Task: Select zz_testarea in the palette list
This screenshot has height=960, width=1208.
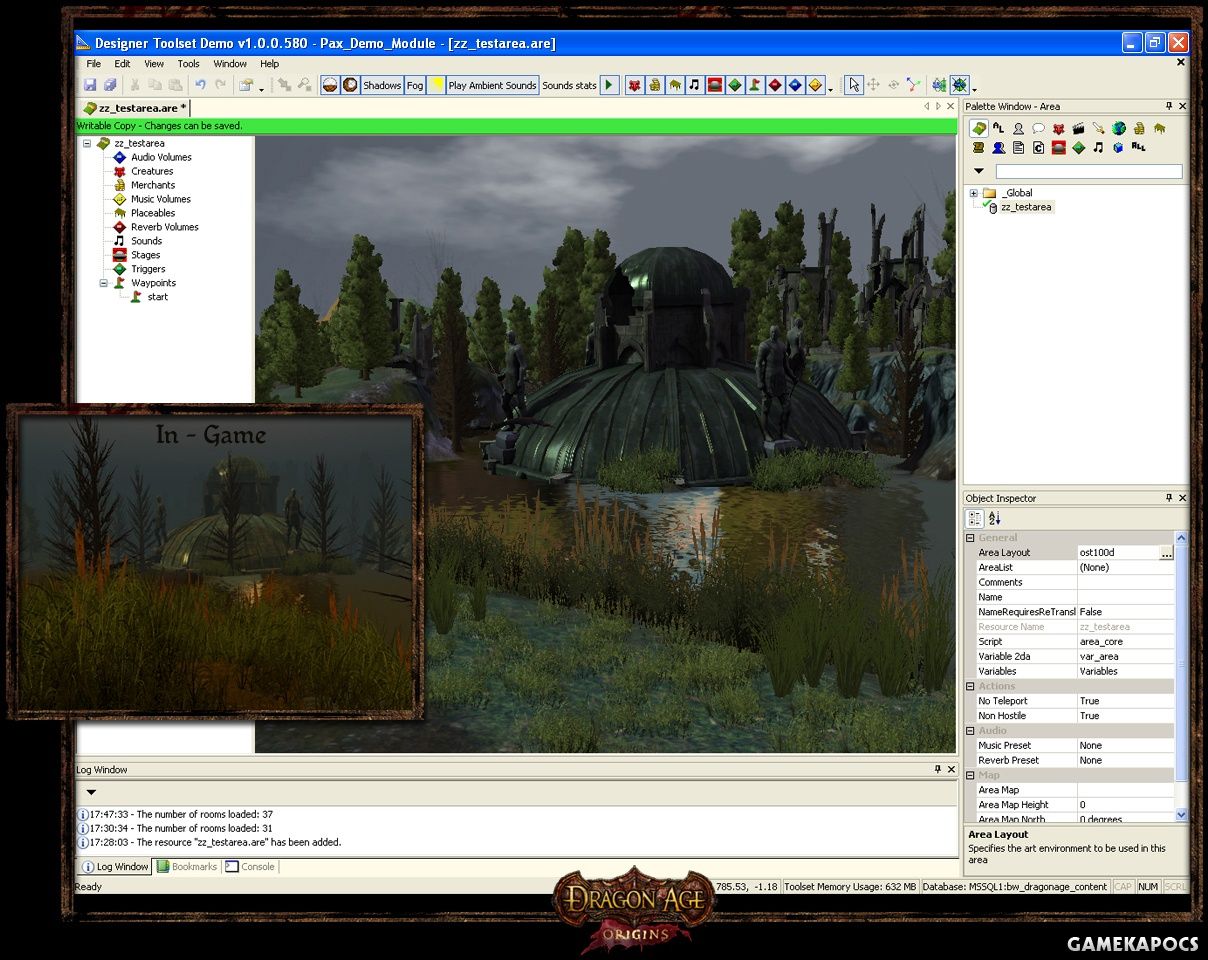Action: click(1026, 207)
